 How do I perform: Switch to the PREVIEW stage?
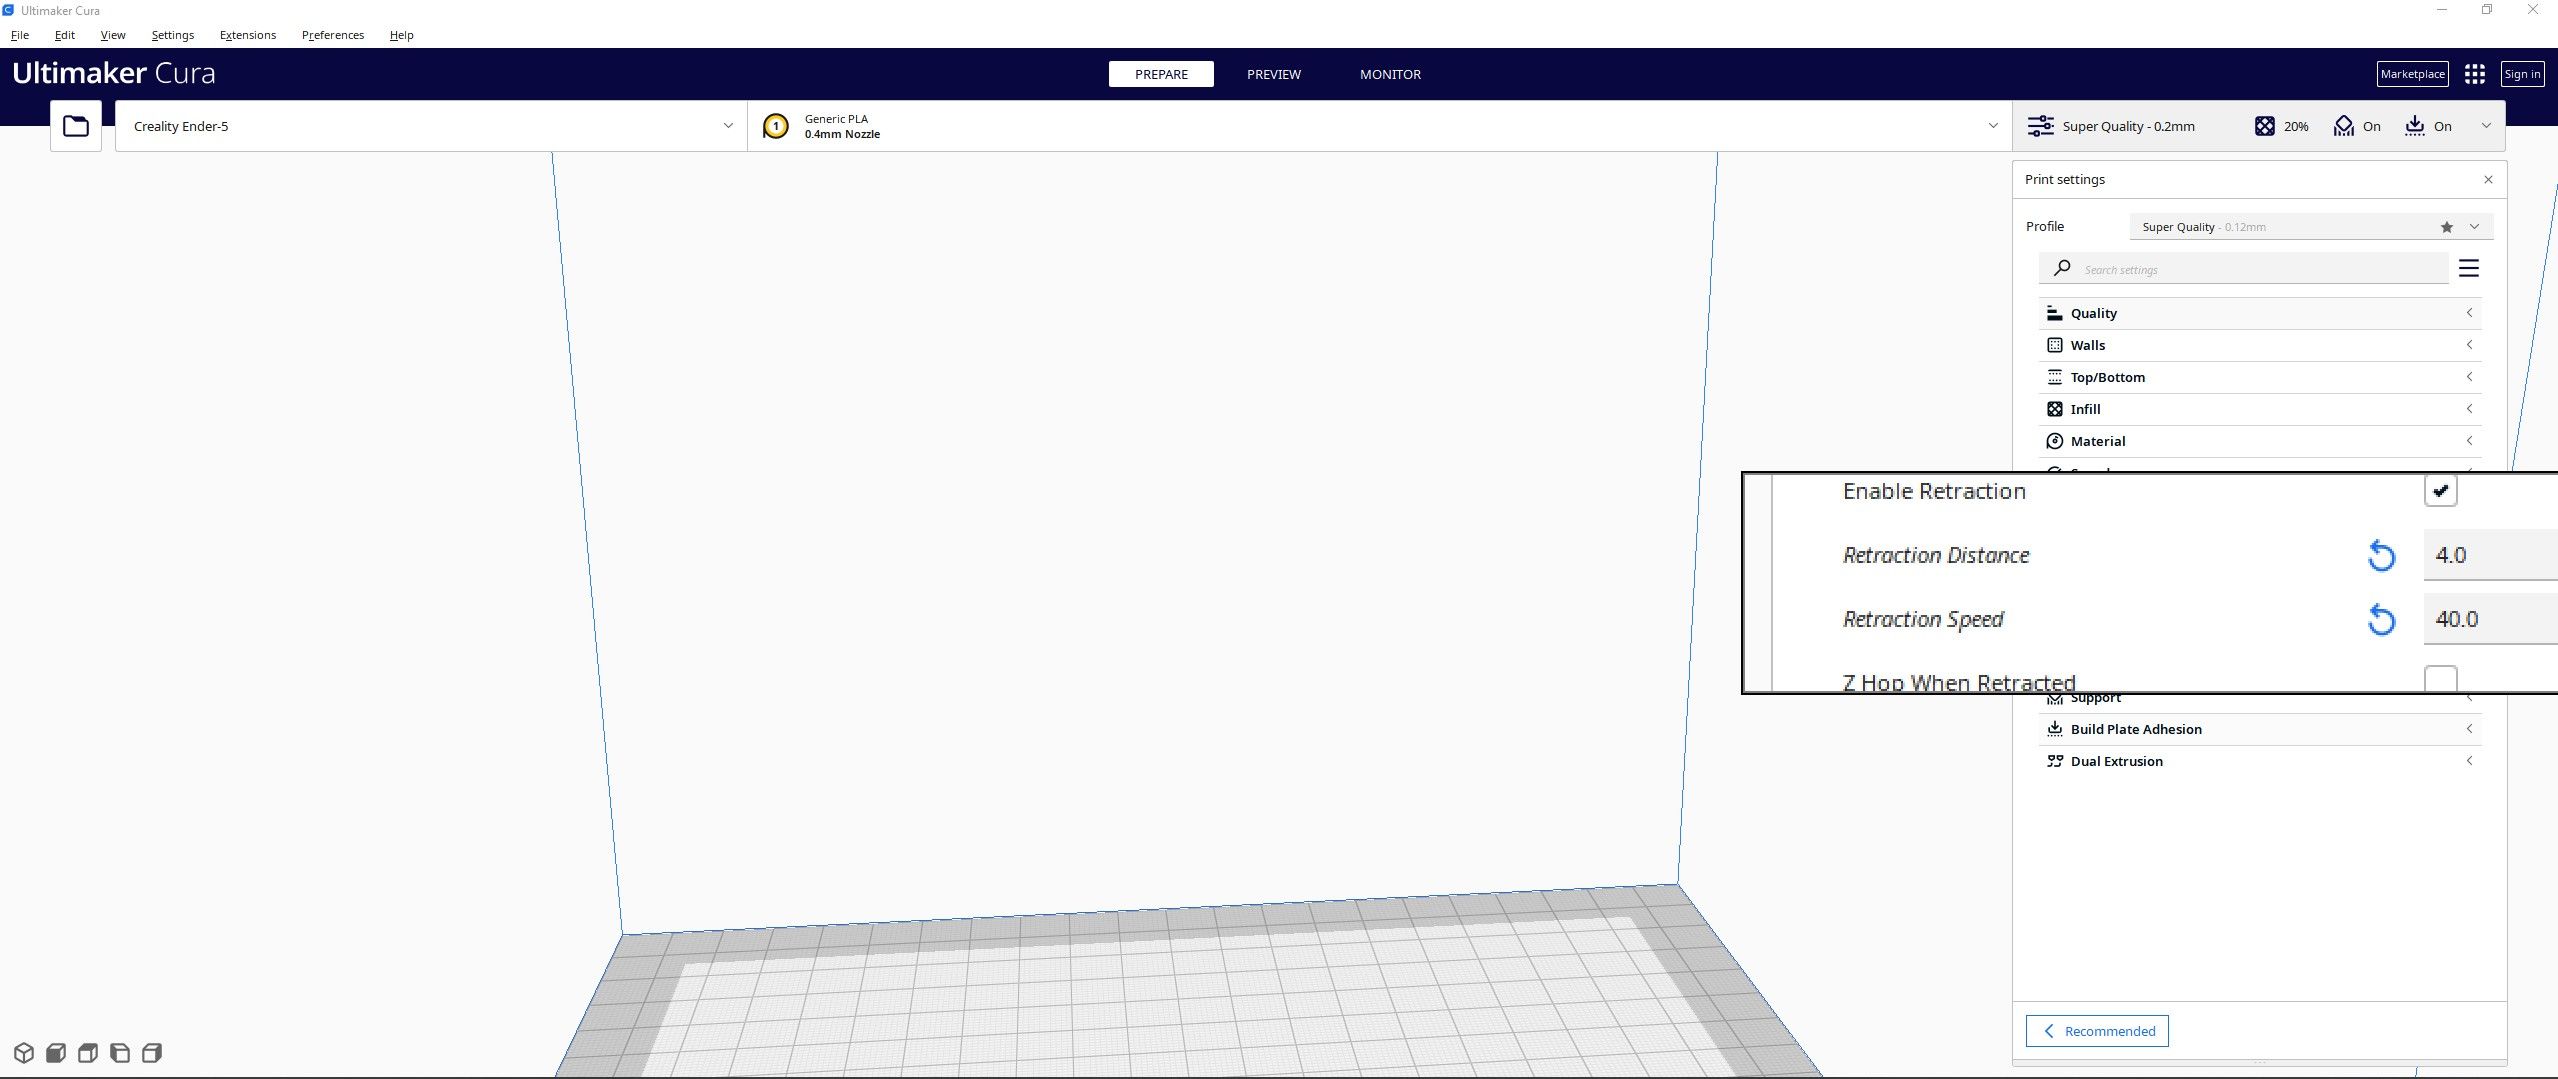click(x=1274, y=74)
